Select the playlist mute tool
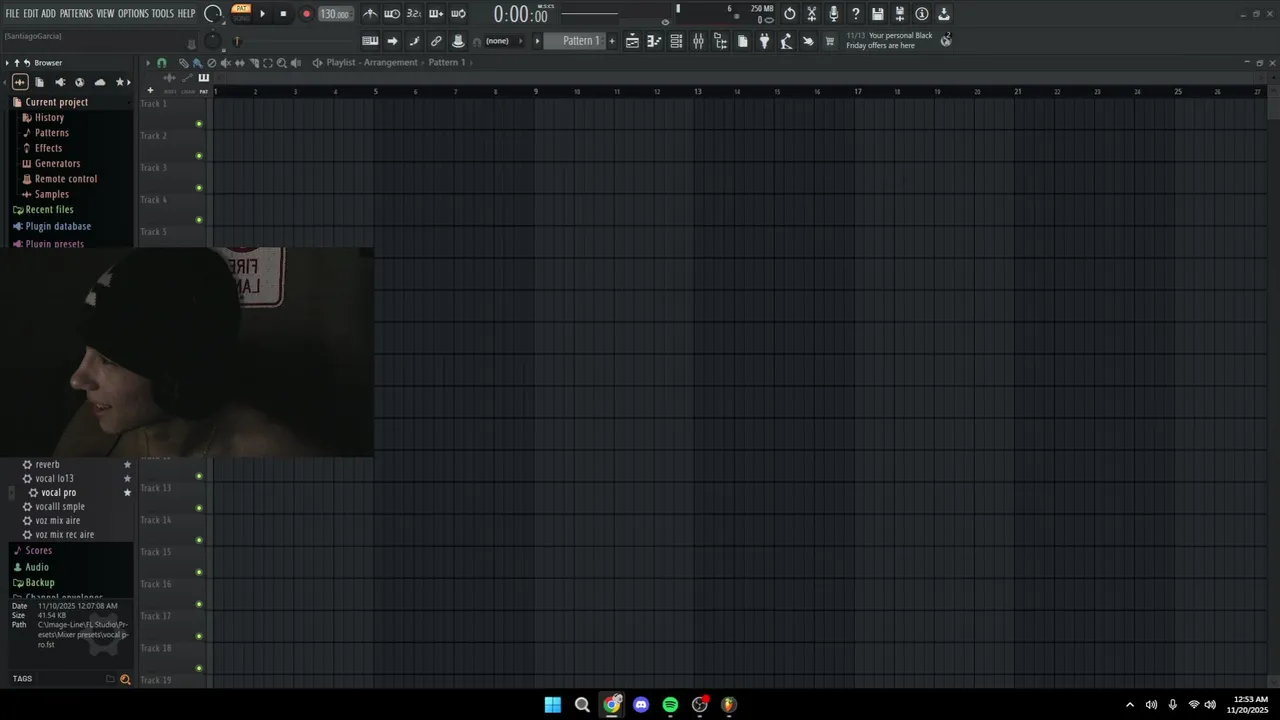This screenshot has width=1280, height=720. pyautogui.click(x=225, y=63)
